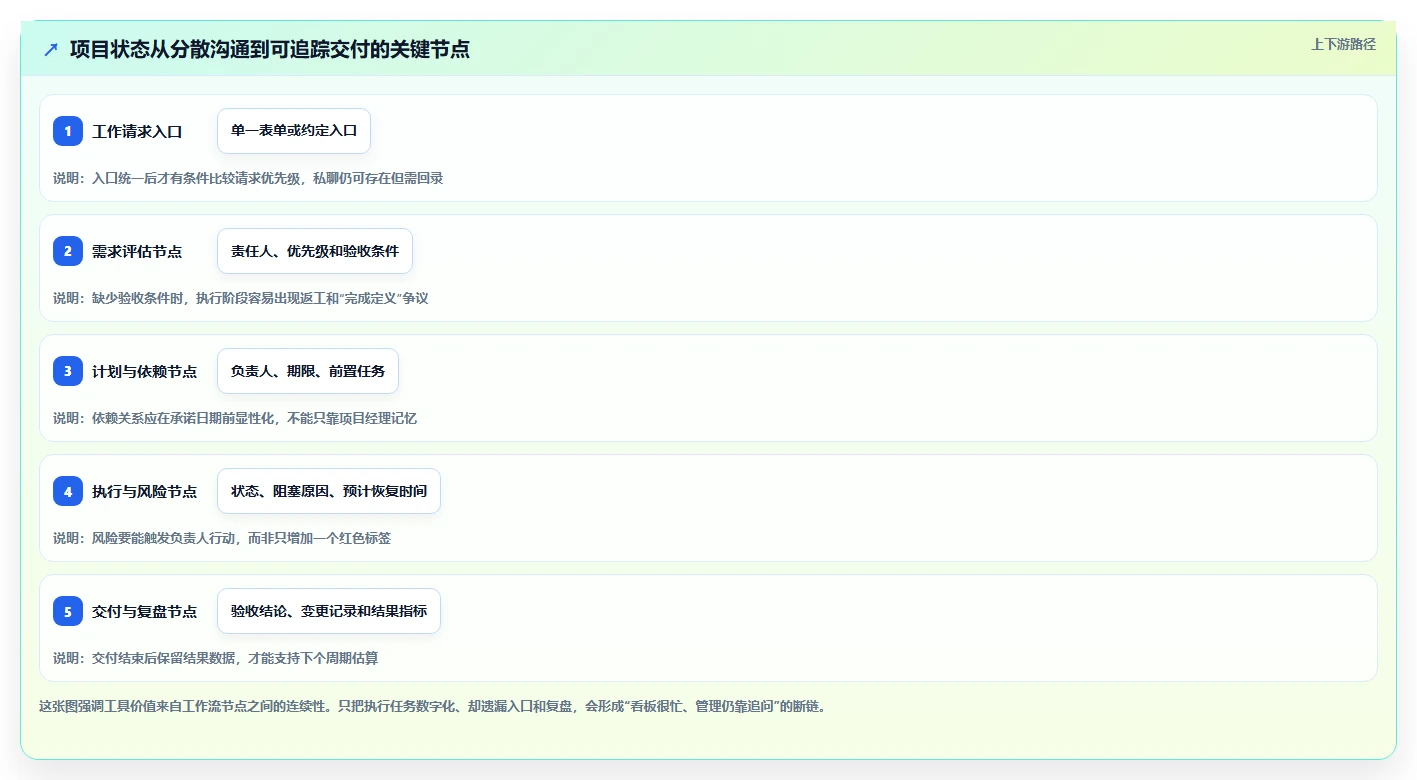1417x780 pixels.
Task: Click the 验收结论、变更记录和结果指标 chip
Action: click(329, 611)
